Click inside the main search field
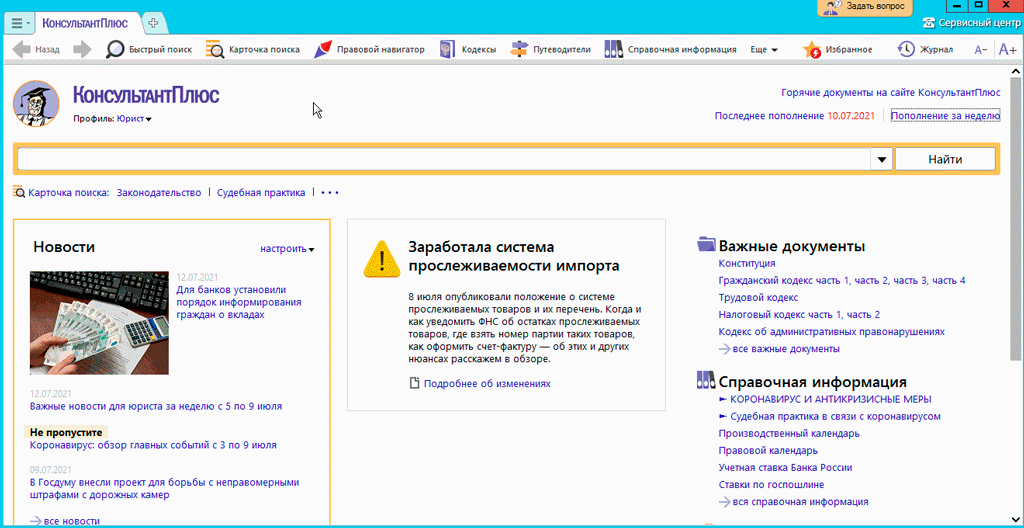 pyautogui.click(x=444, y=159)
